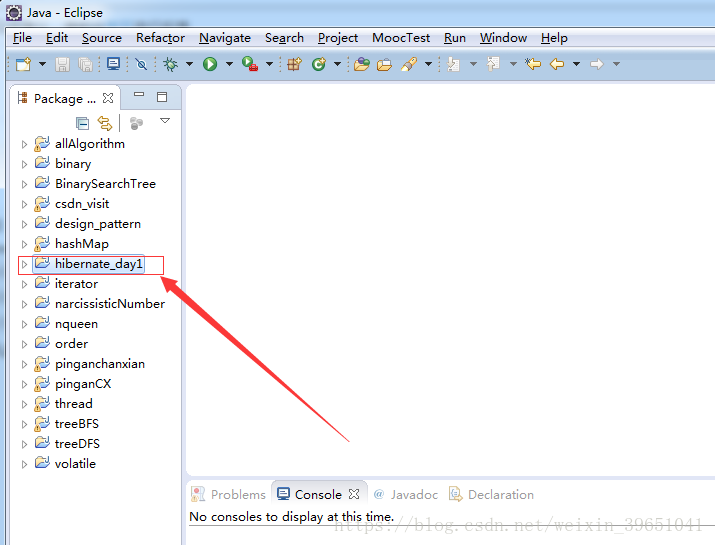
Task: Expand the hashMap project
Action: (24, 244)
